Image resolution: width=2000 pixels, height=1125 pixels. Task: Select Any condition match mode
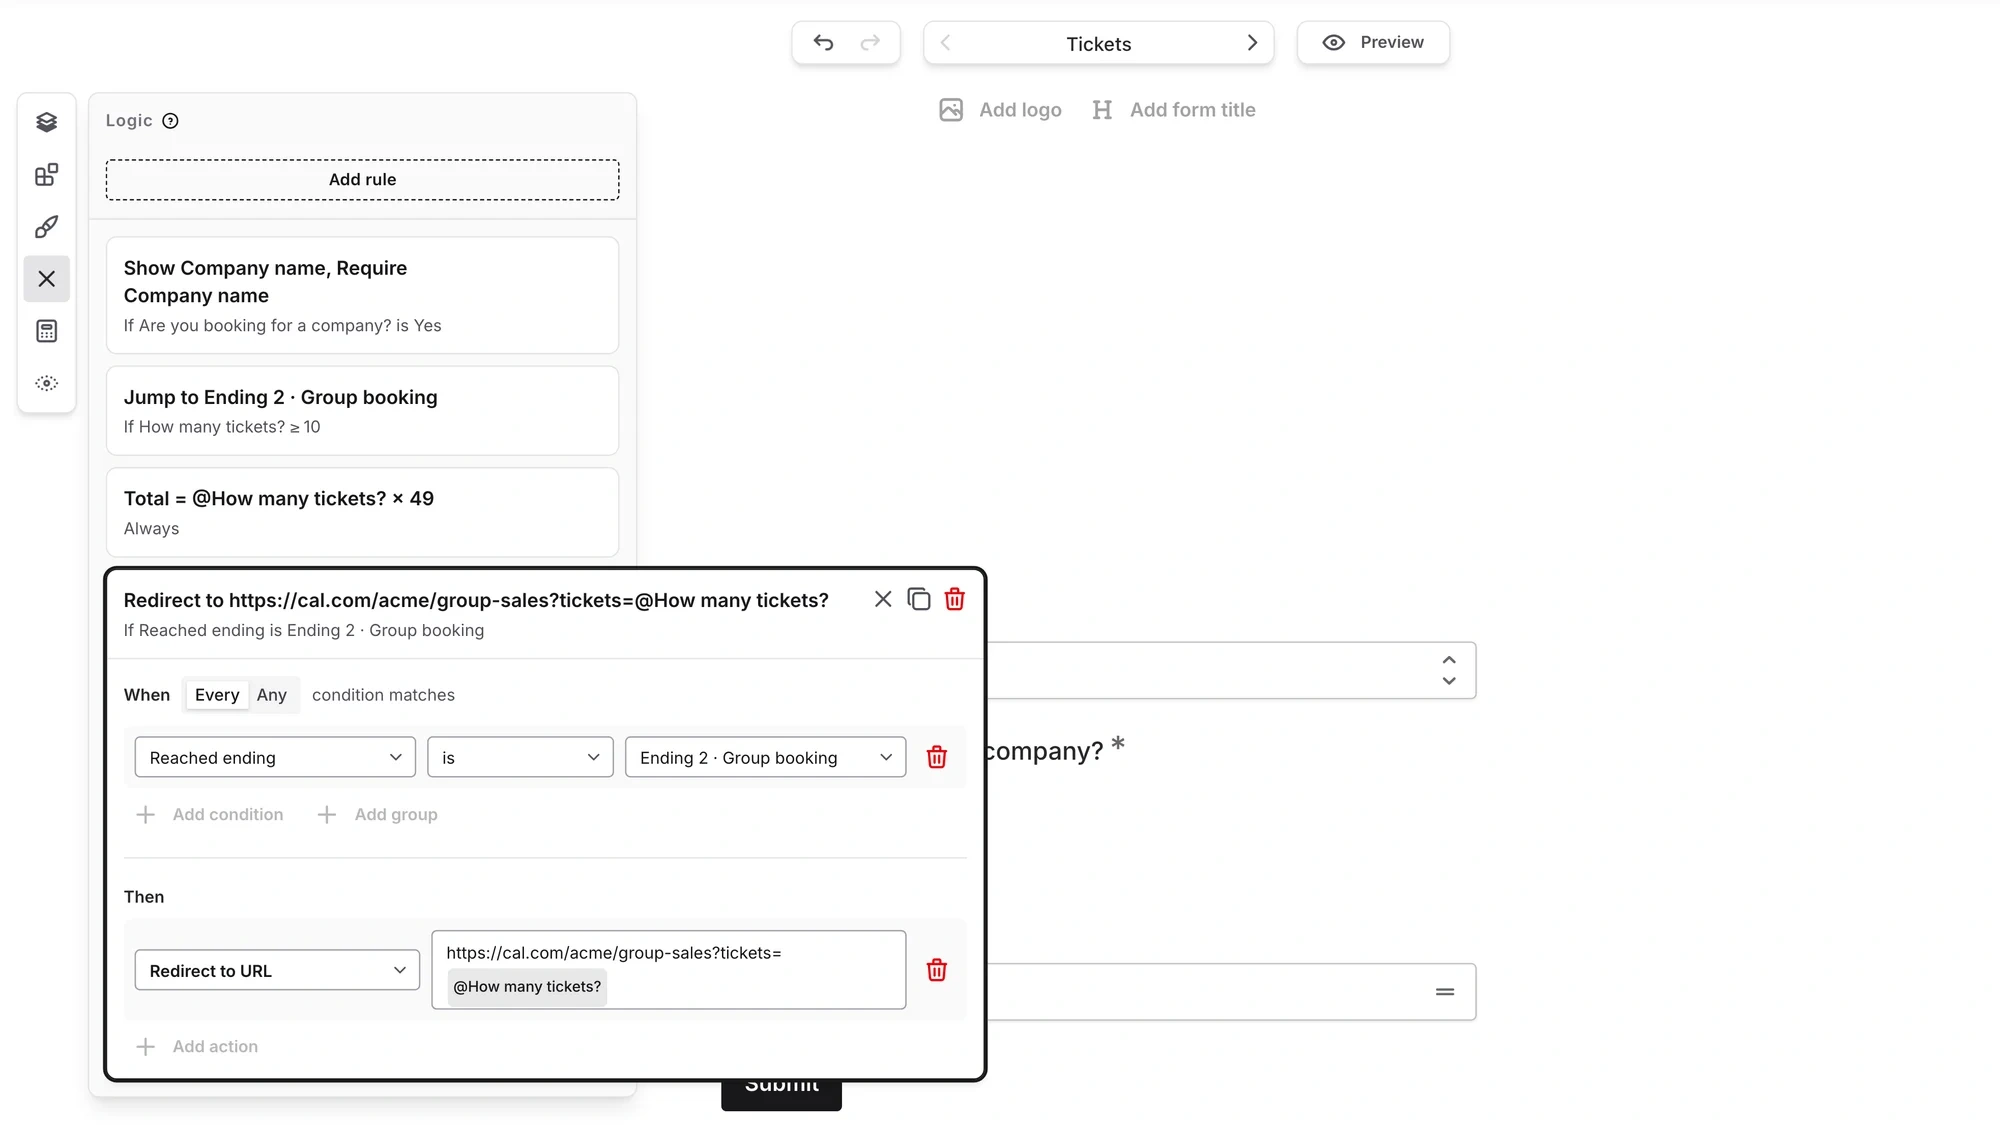tap(272, 695)
